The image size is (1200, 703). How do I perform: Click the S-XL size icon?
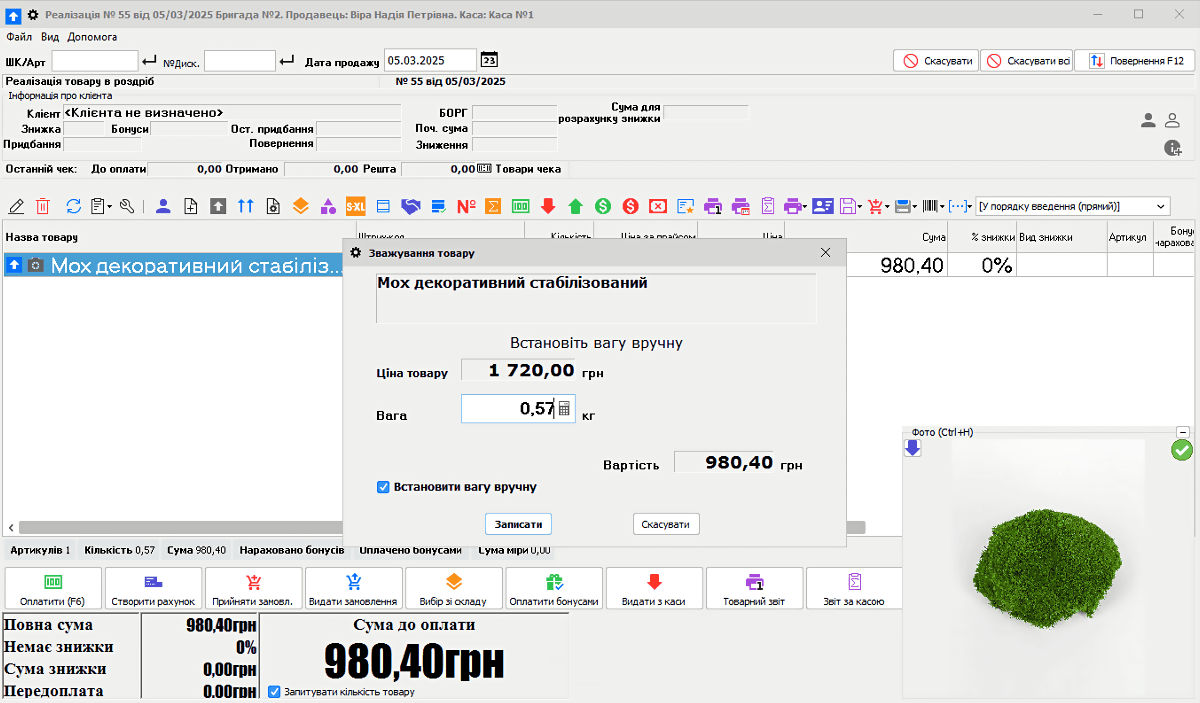[355, 206]
